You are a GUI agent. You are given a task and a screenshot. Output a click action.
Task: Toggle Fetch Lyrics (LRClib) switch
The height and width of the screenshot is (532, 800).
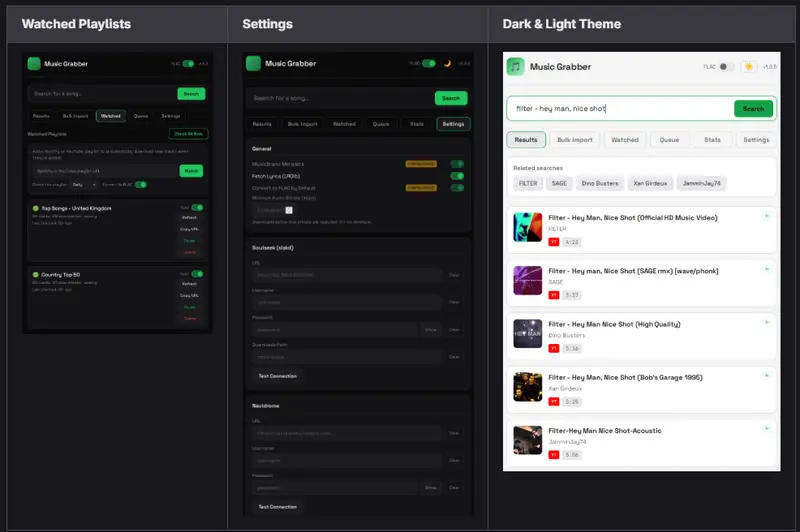[x=457, y=176]
